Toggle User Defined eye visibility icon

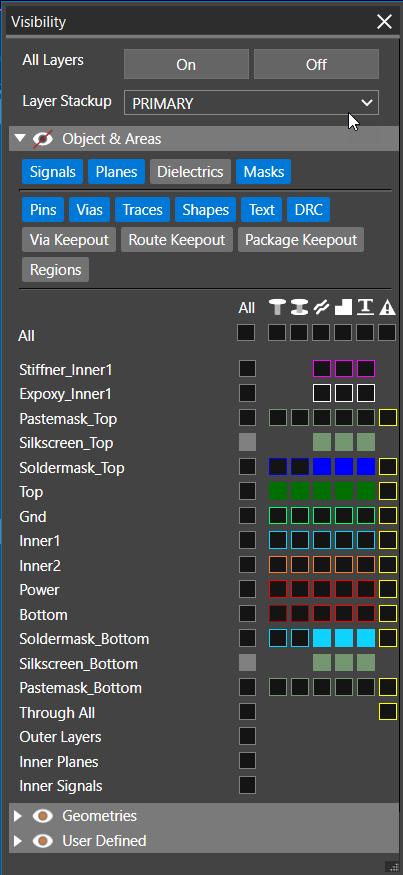pos(43,840)
